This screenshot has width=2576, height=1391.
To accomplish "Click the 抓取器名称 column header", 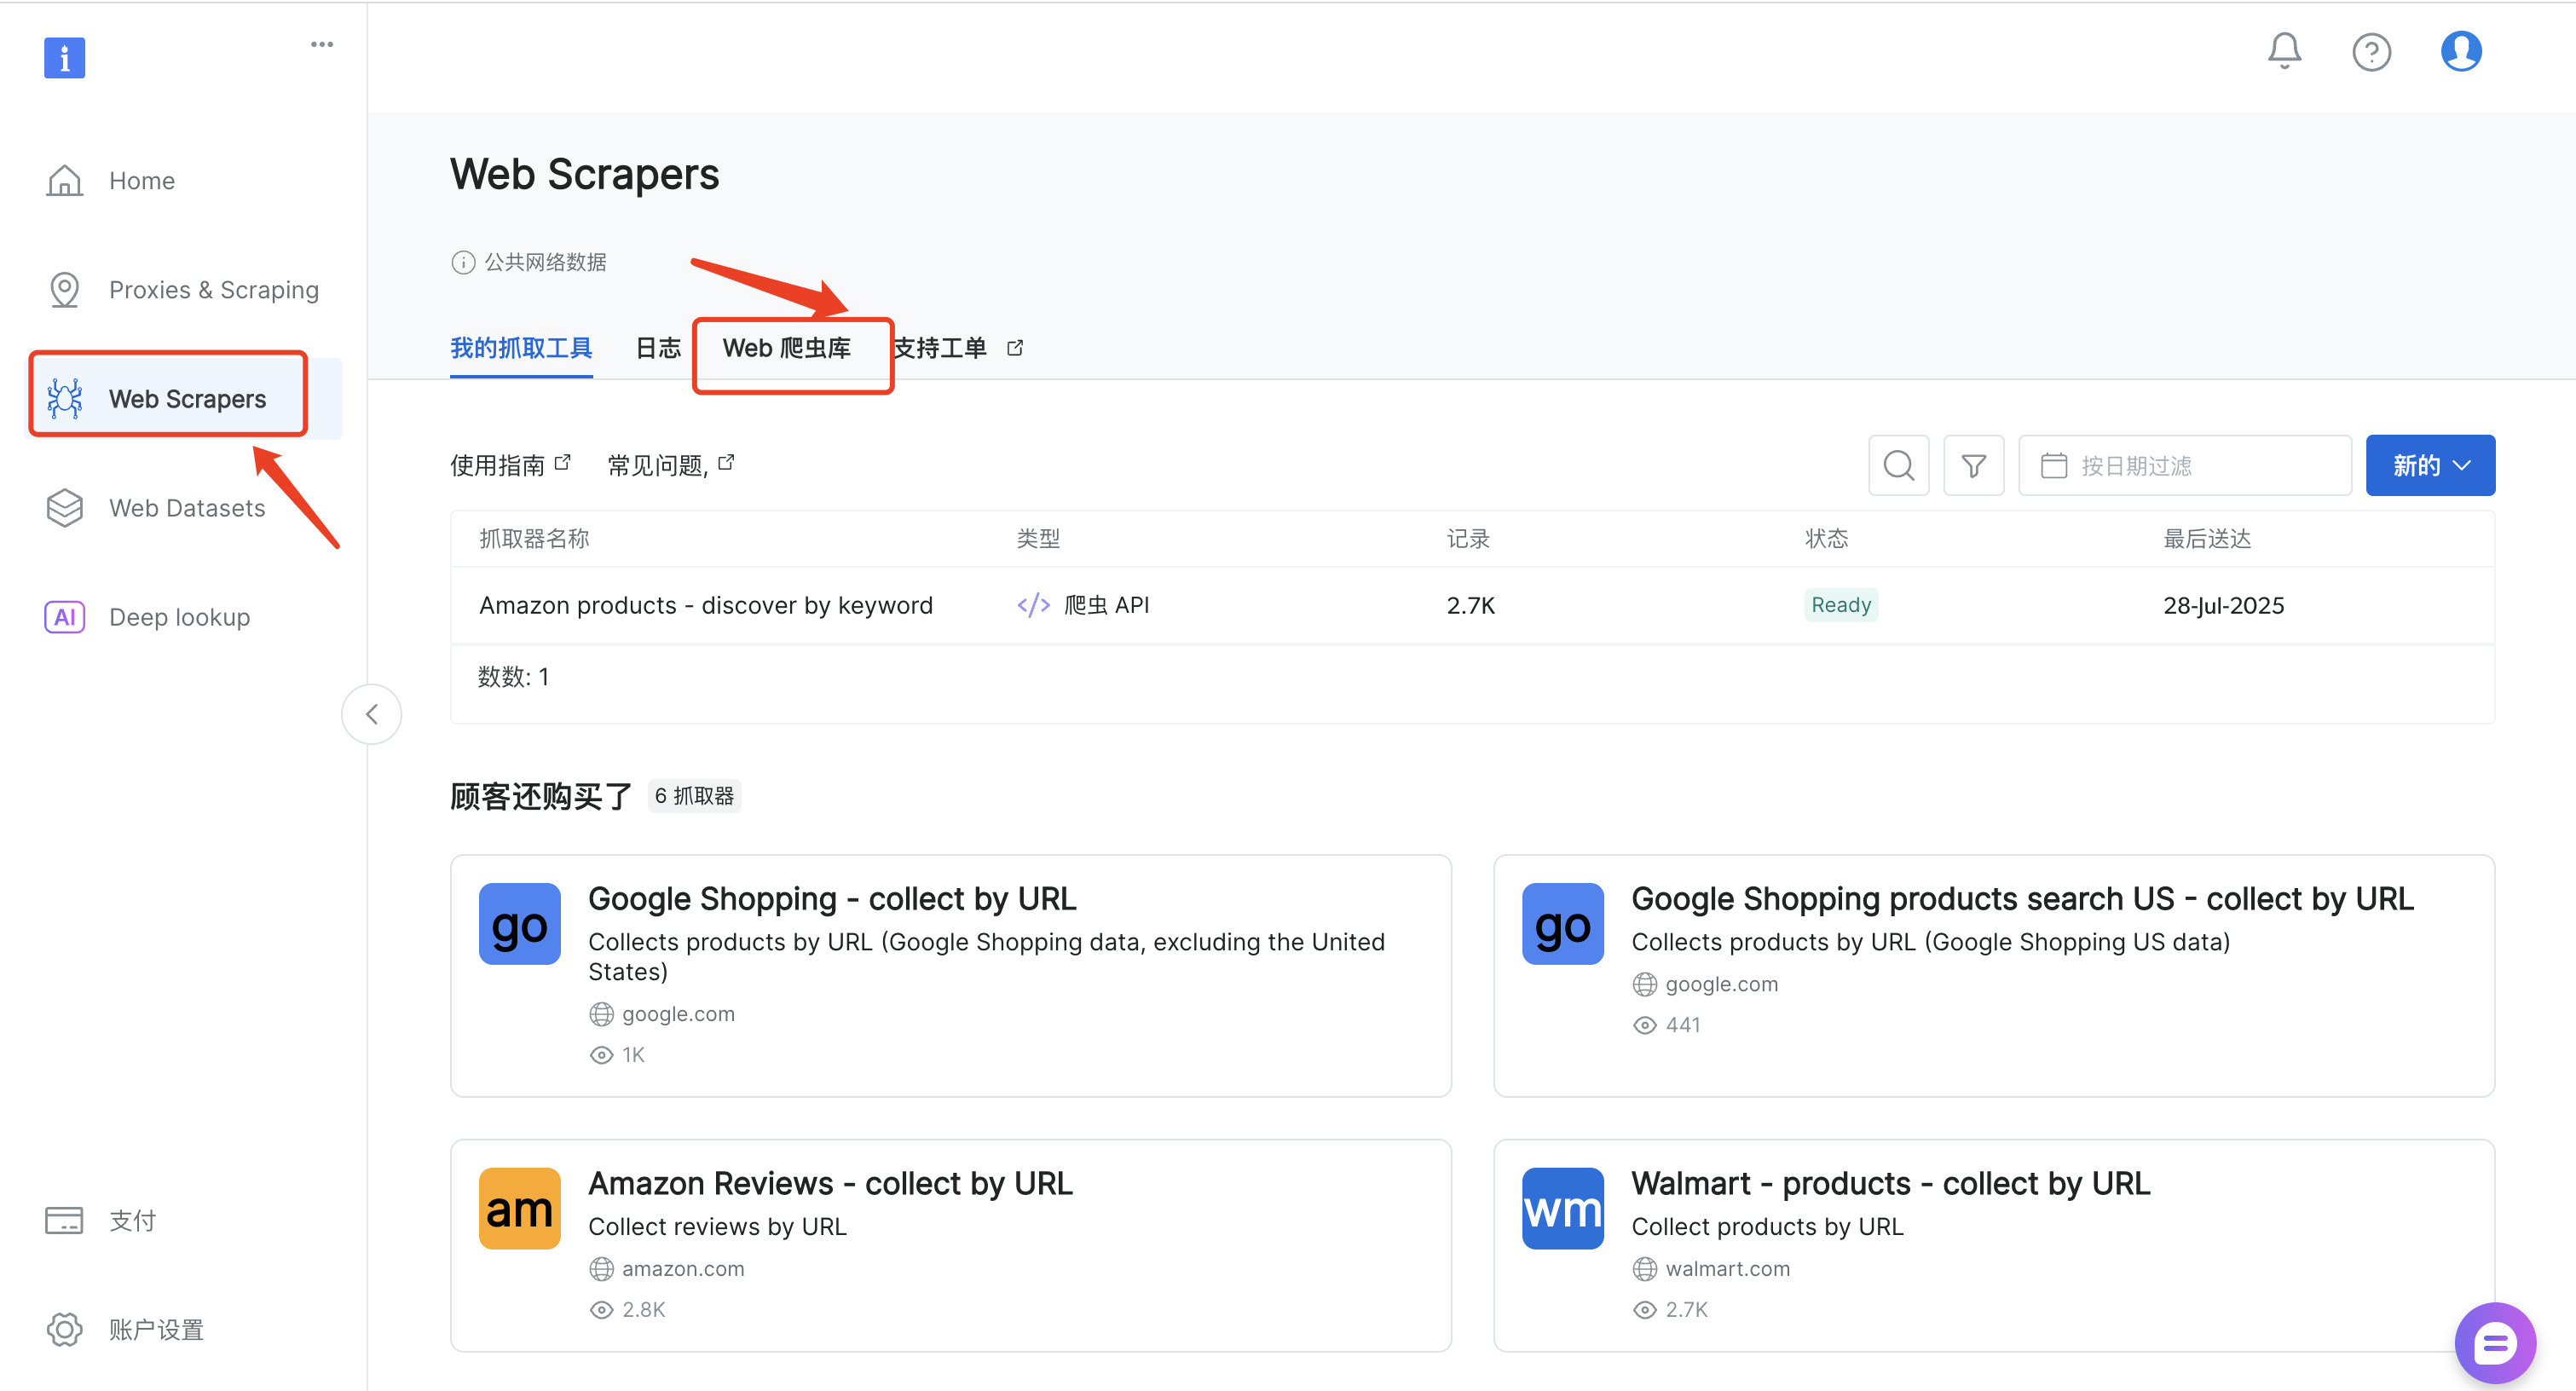I will pyautogui.click(x=534, y=538).
